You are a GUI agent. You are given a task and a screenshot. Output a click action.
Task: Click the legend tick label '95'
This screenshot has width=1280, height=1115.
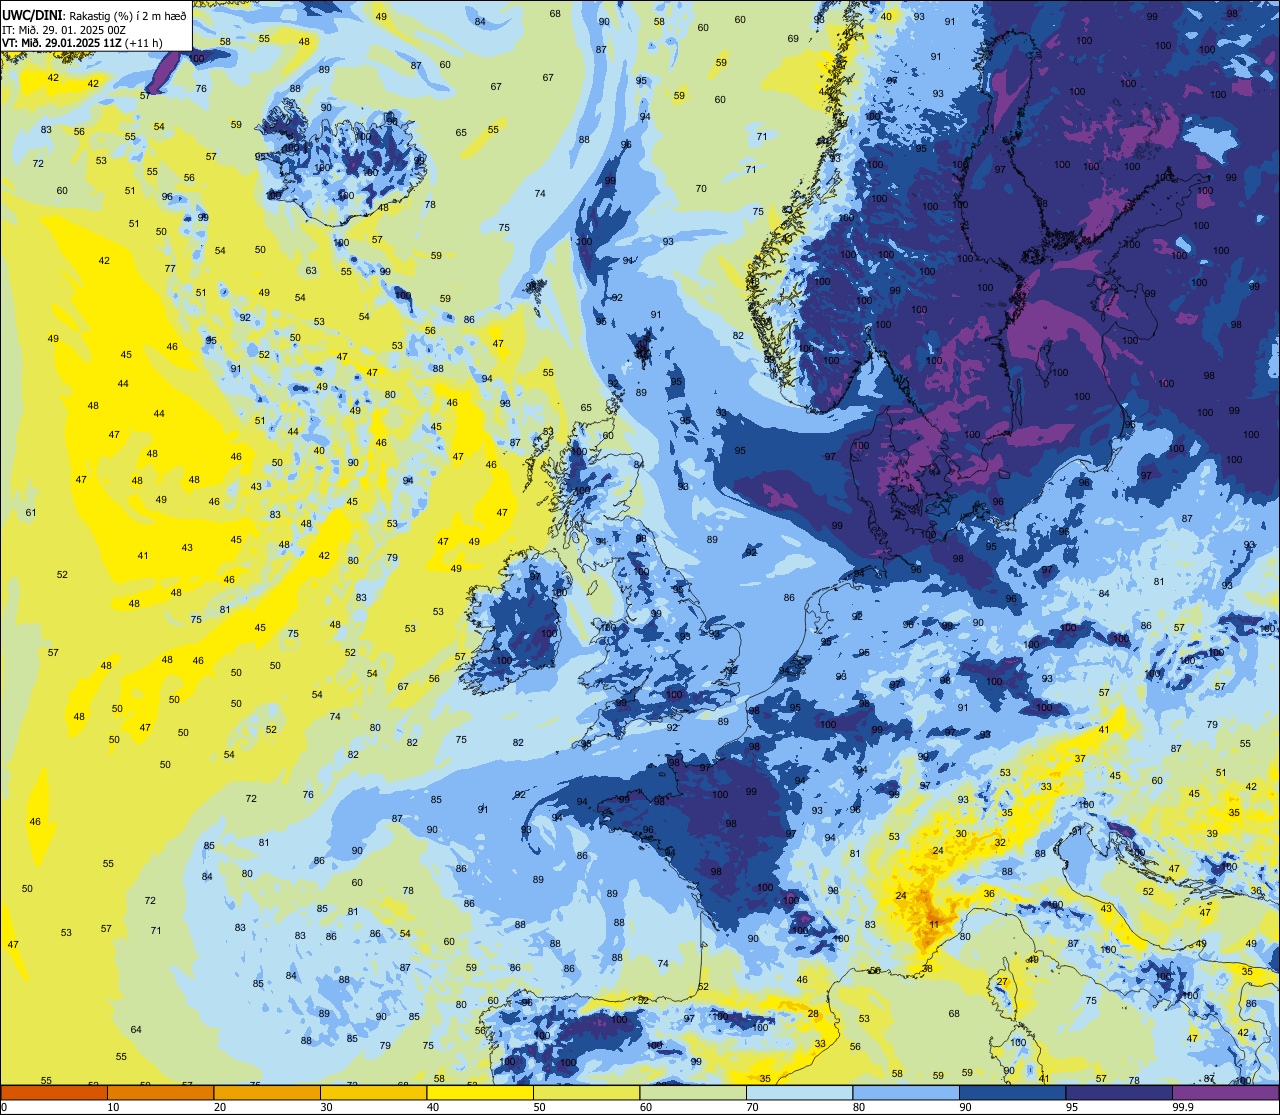(x=1072, y=1107)
